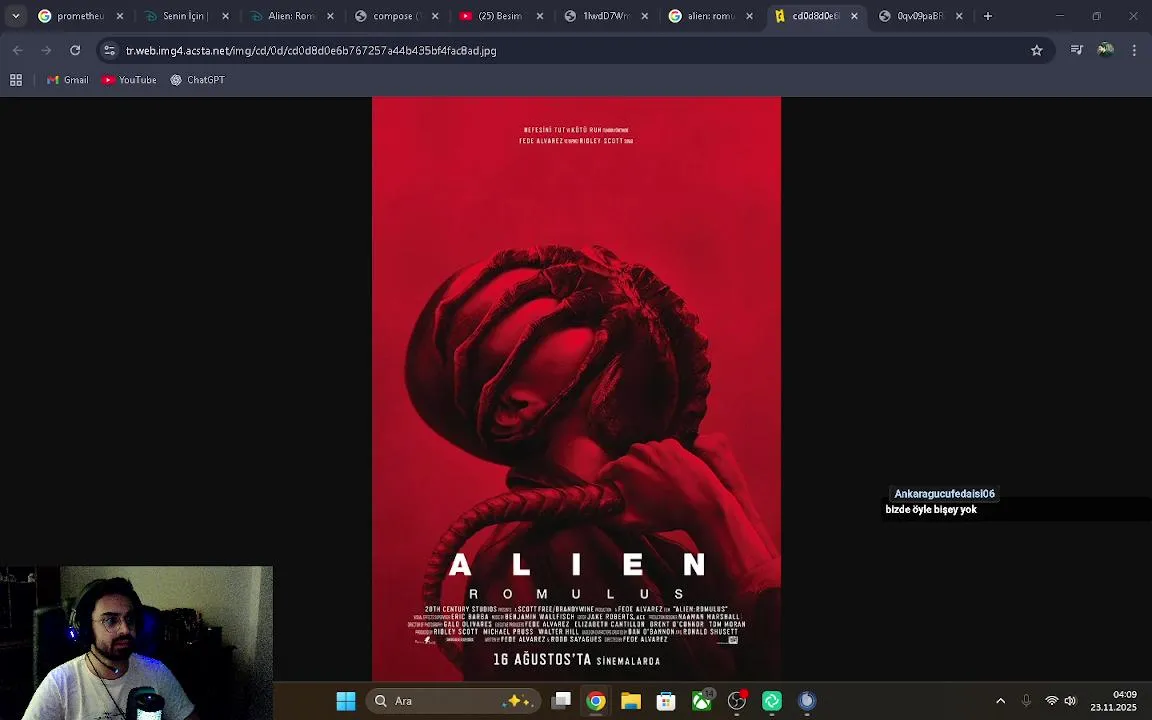Open the ChatGPT bookmark
The height and width of the screenshot is (720, 1152).
(x=198, y=80)
